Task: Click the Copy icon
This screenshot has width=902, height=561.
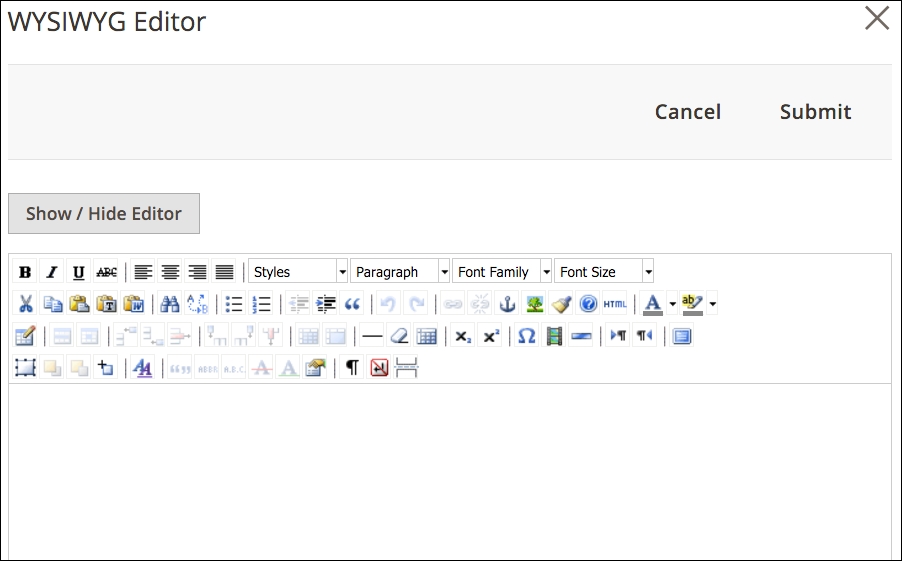Action: [52, 304]
